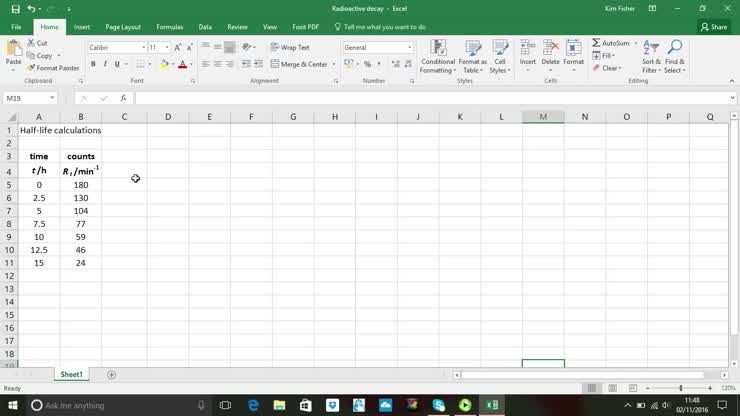This screenshot has height=416, width=740.
Task: Toggle Wrap Text for the cell
Action: (290, 47)
